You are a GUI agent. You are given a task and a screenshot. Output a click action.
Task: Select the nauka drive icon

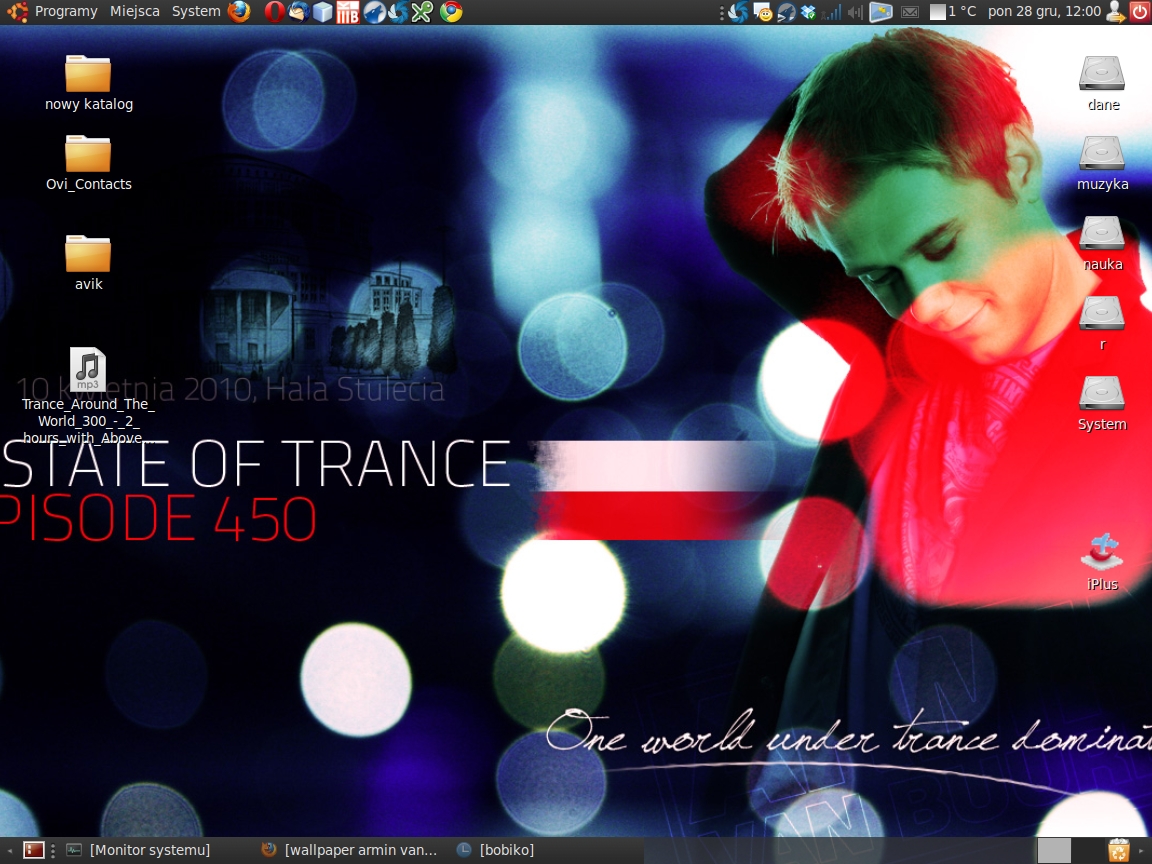[x=1102, y=243]
